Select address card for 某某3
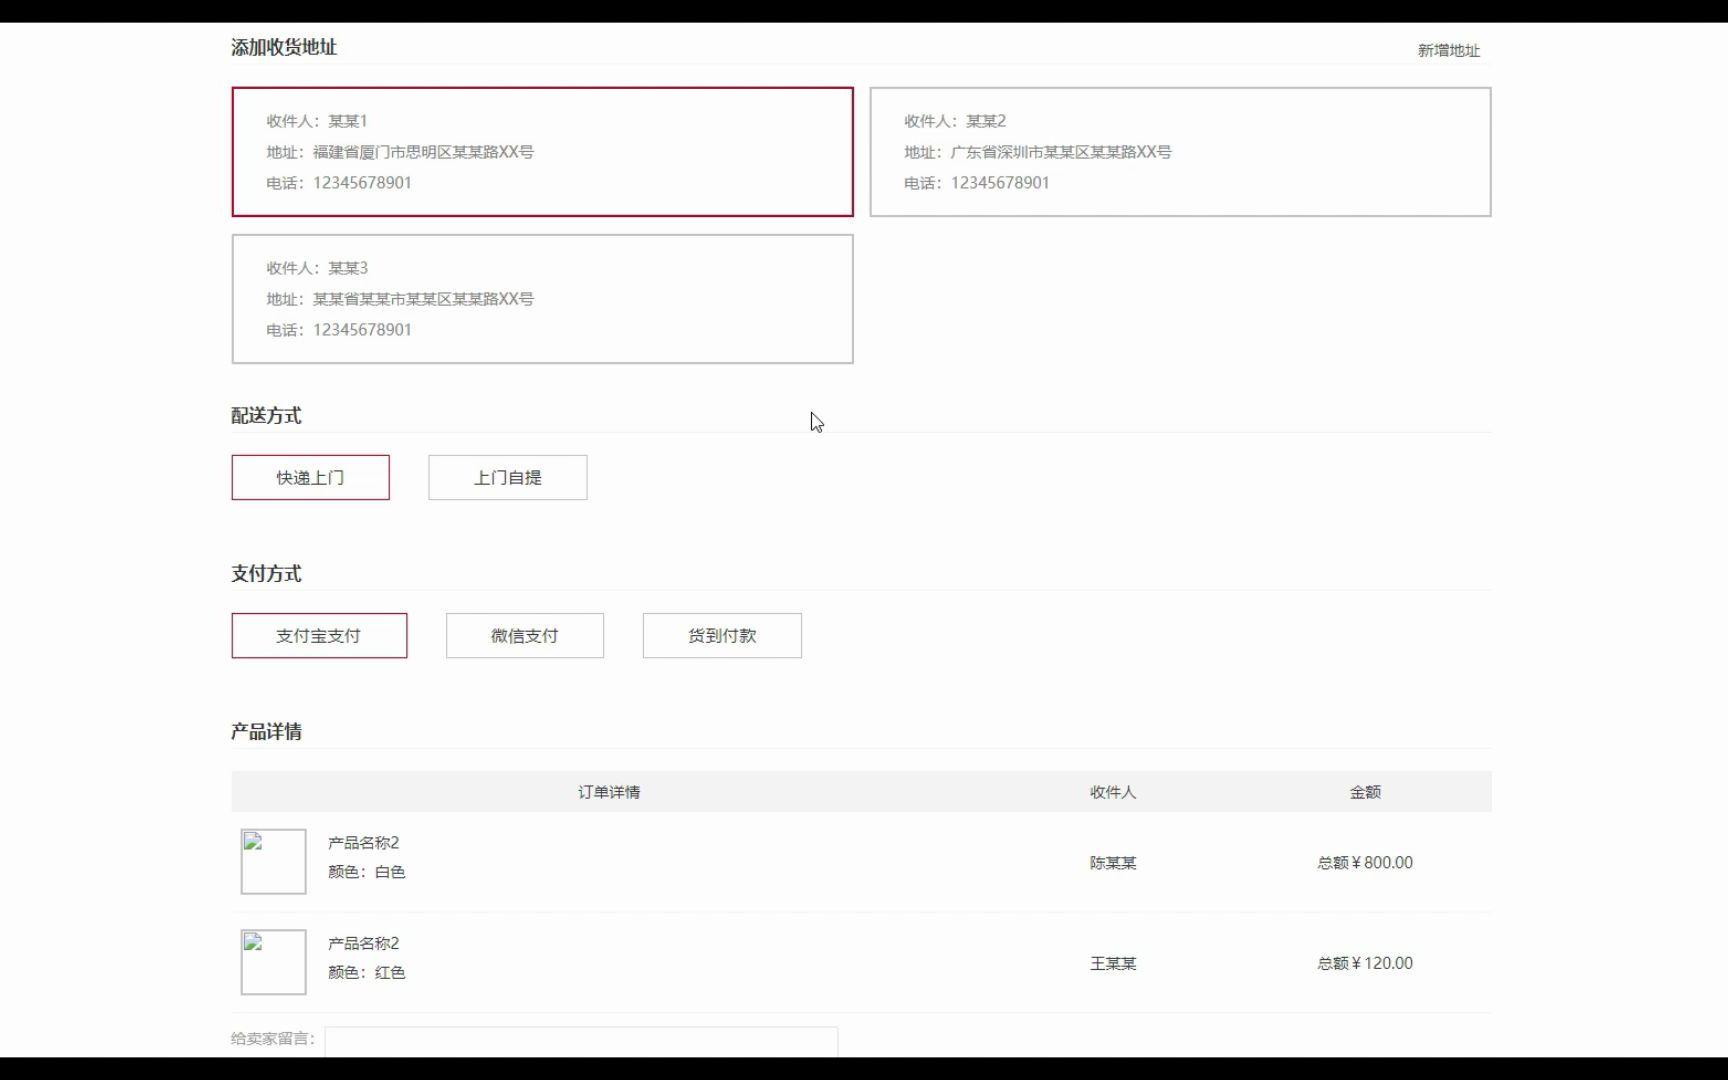Image resolution: width=1728 pixels, height=1080 pixels. (x=542, y=299)
